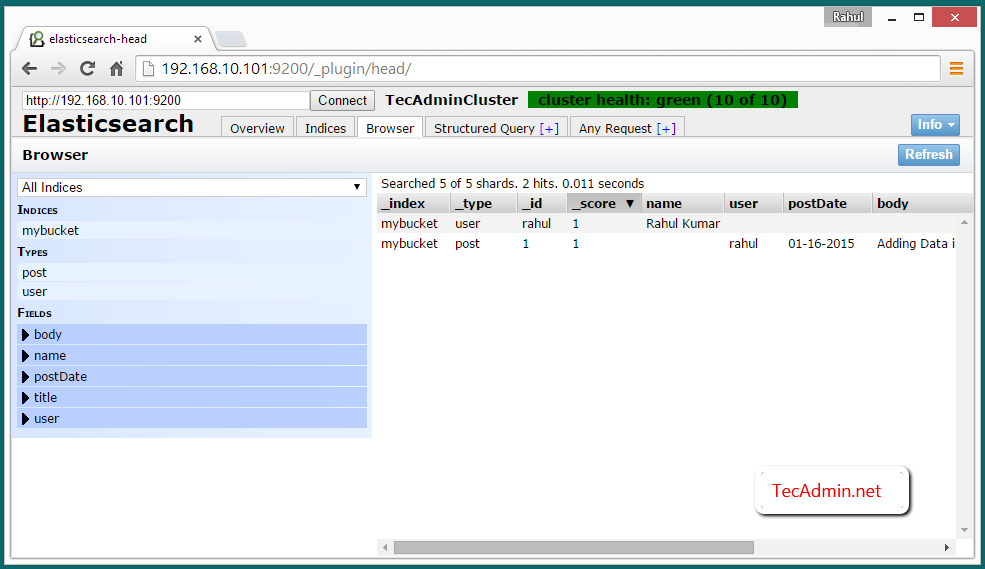Click the blue Refresh button
The height and width of the screenshot is (569, 985).
coord(928,154)
